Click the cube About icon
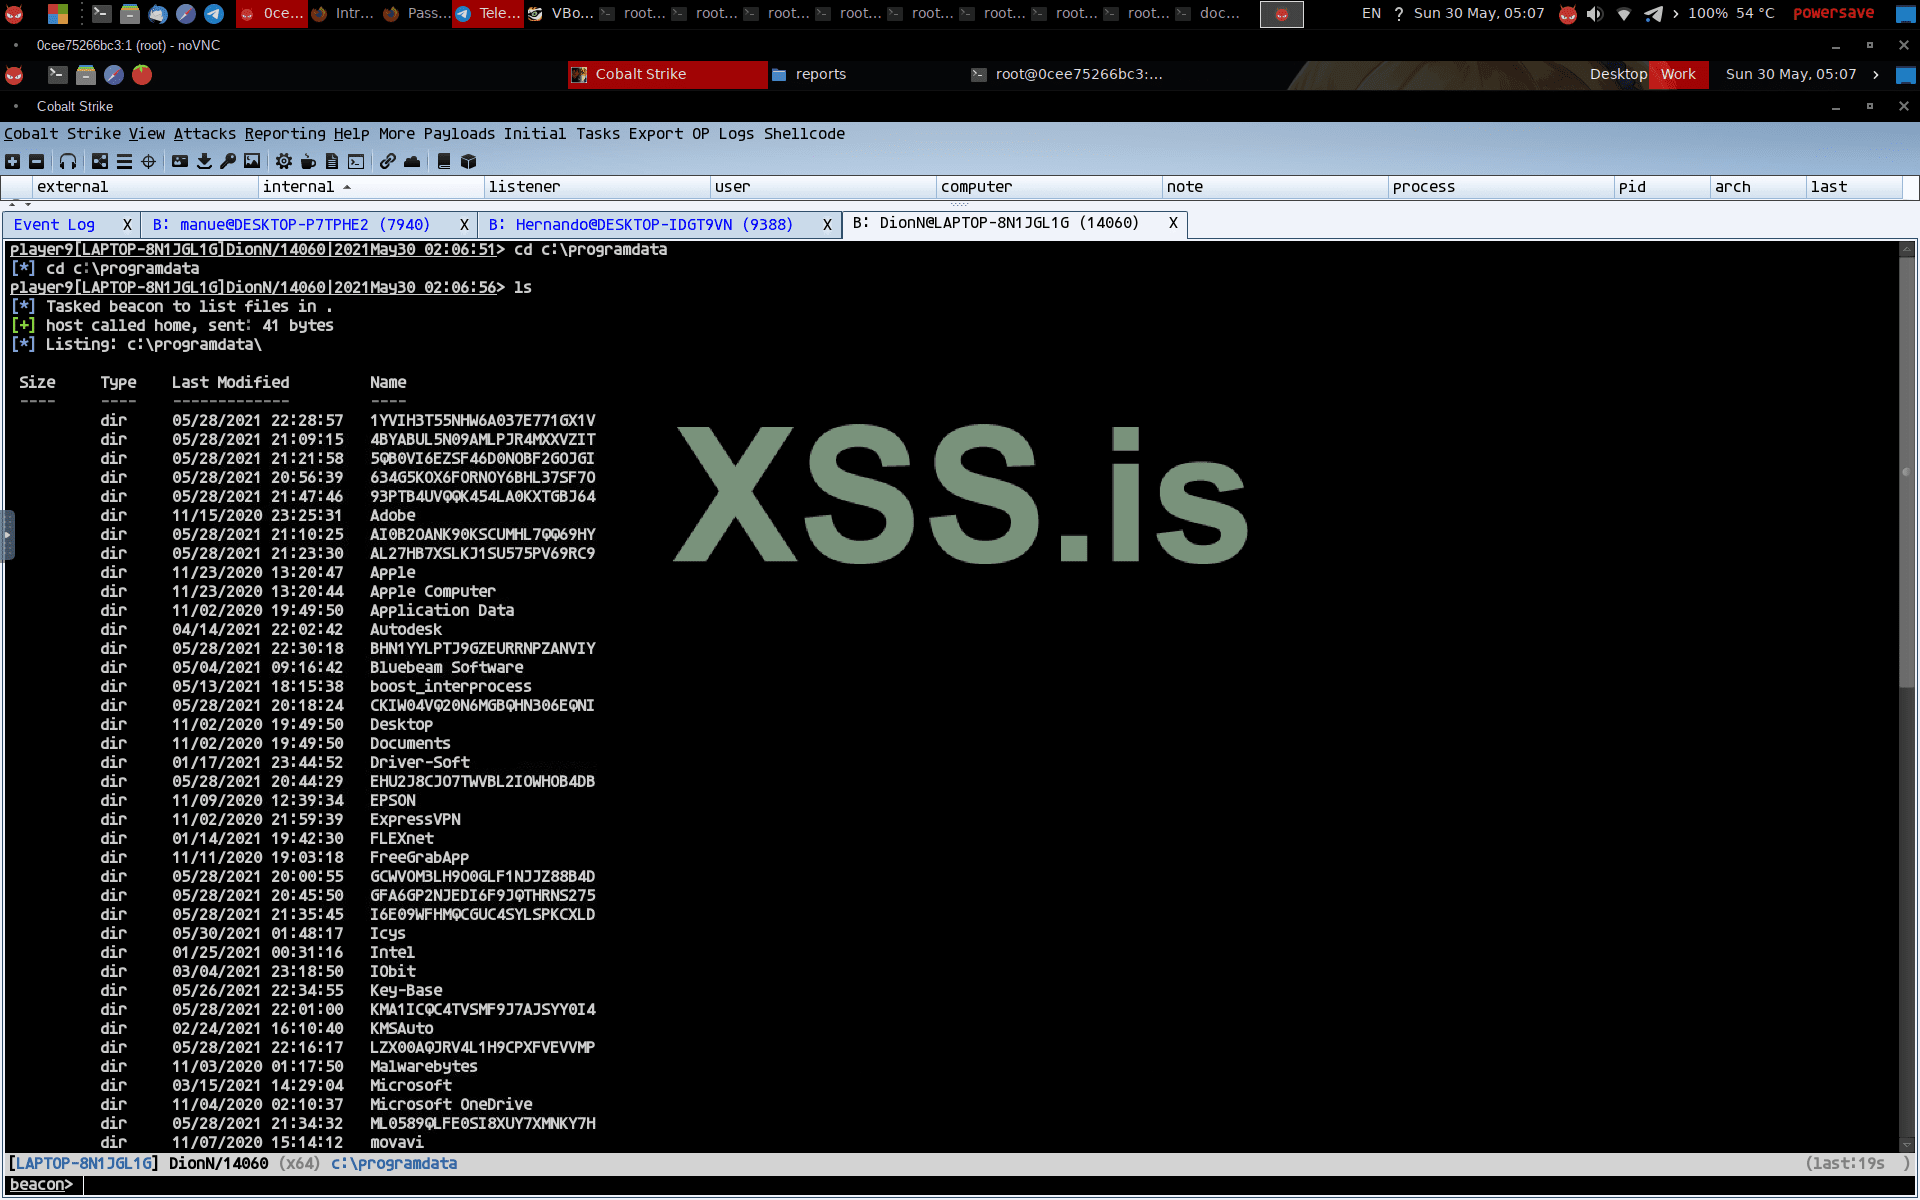This screenshot has width=1920, height=1200. [468, 161]
